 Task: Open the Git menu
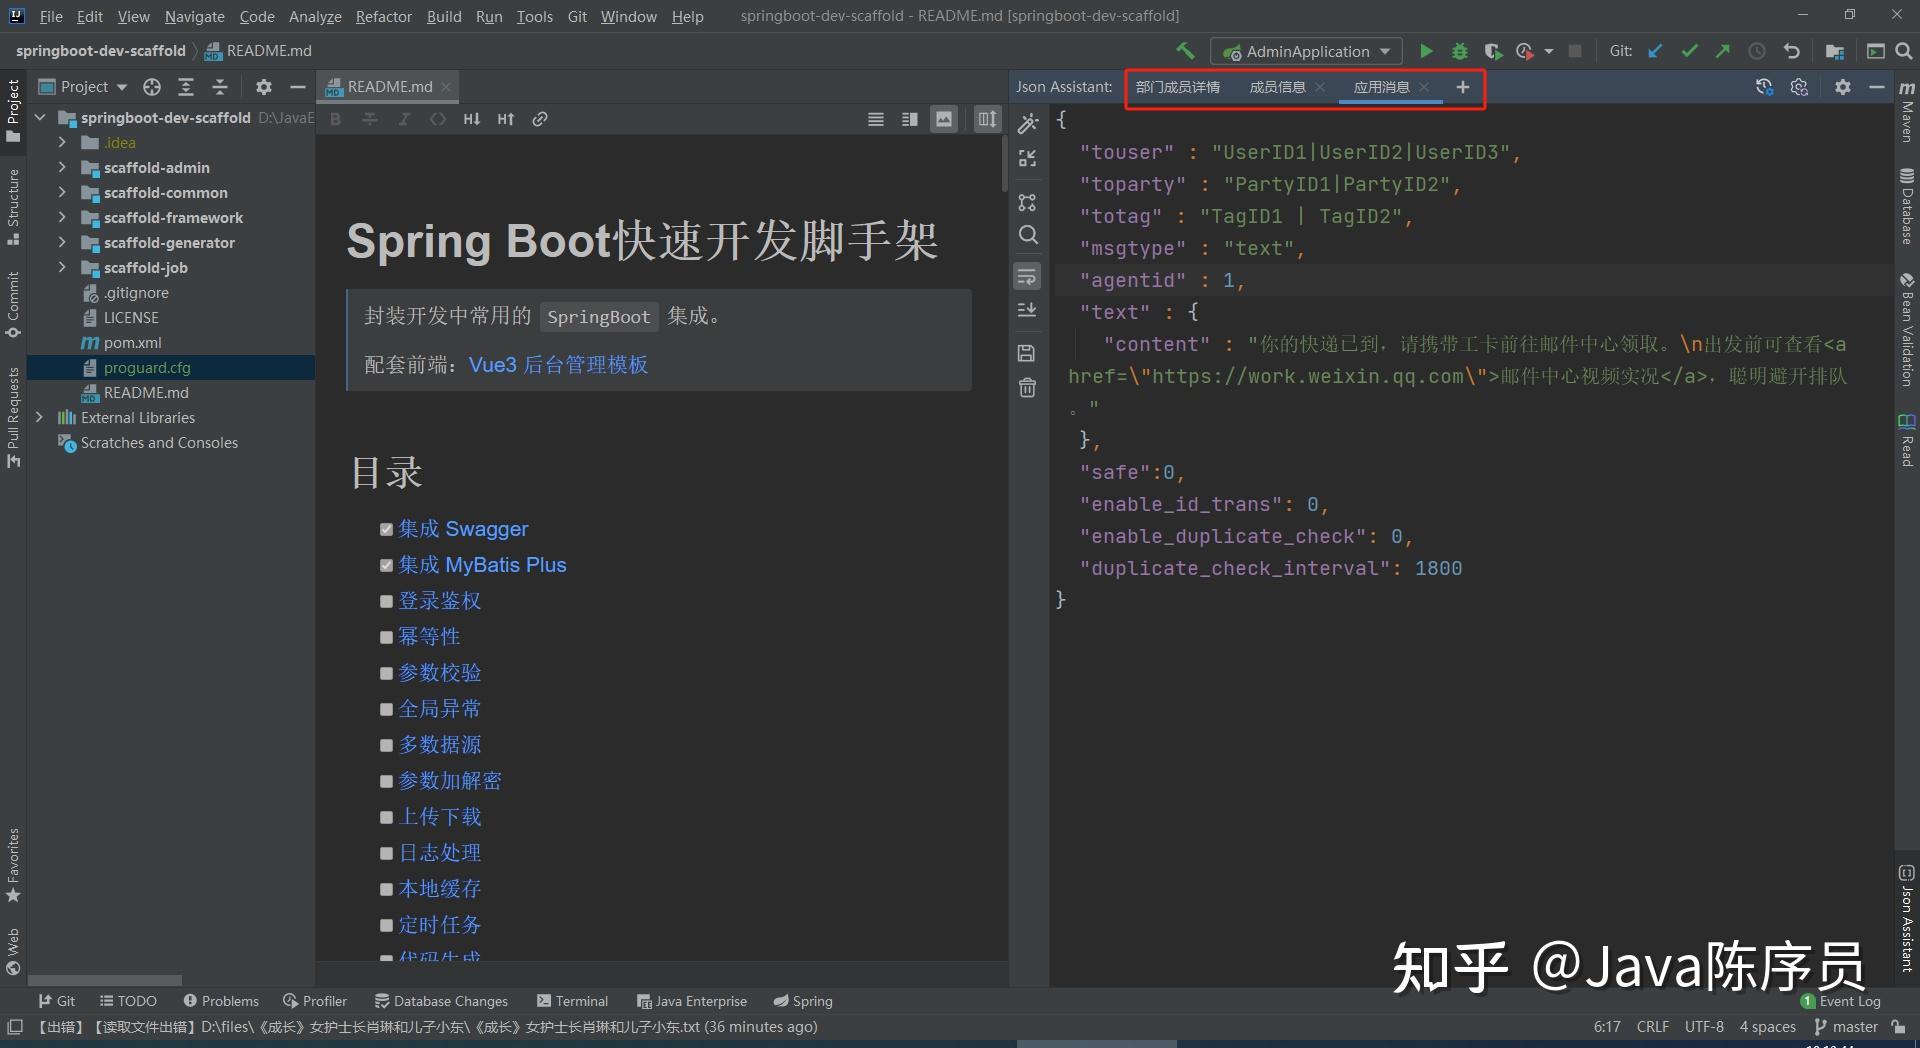tap(577, 16)
